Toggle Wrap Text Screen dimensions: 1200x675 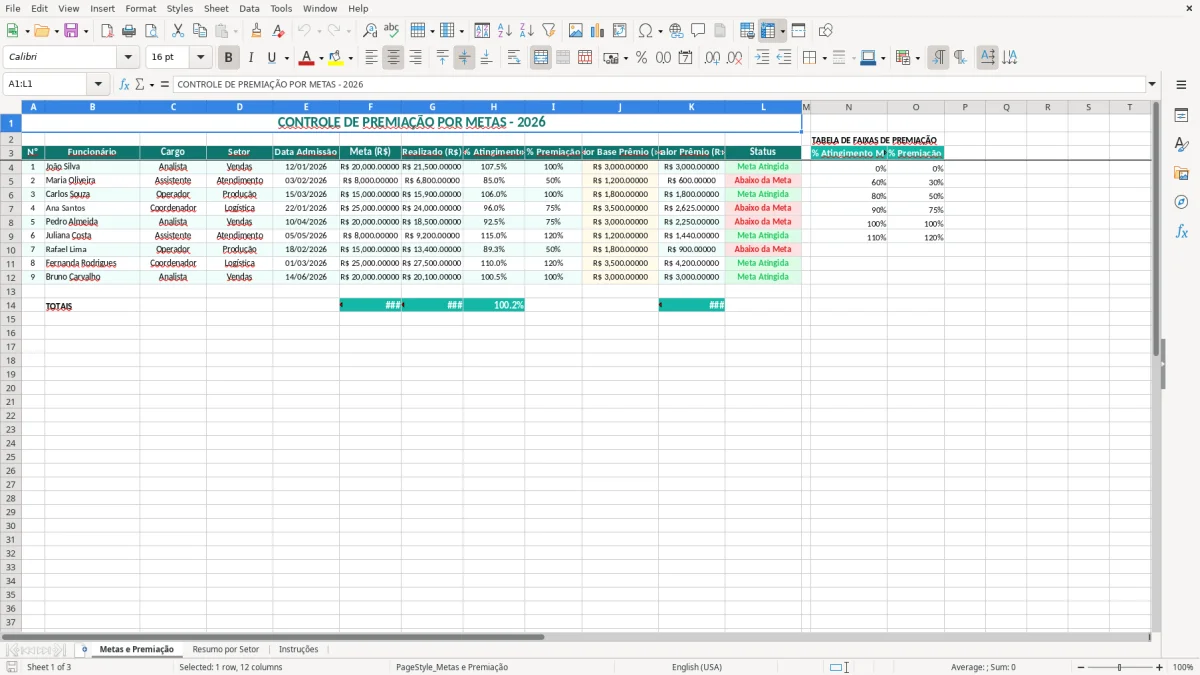coord(514,58)
